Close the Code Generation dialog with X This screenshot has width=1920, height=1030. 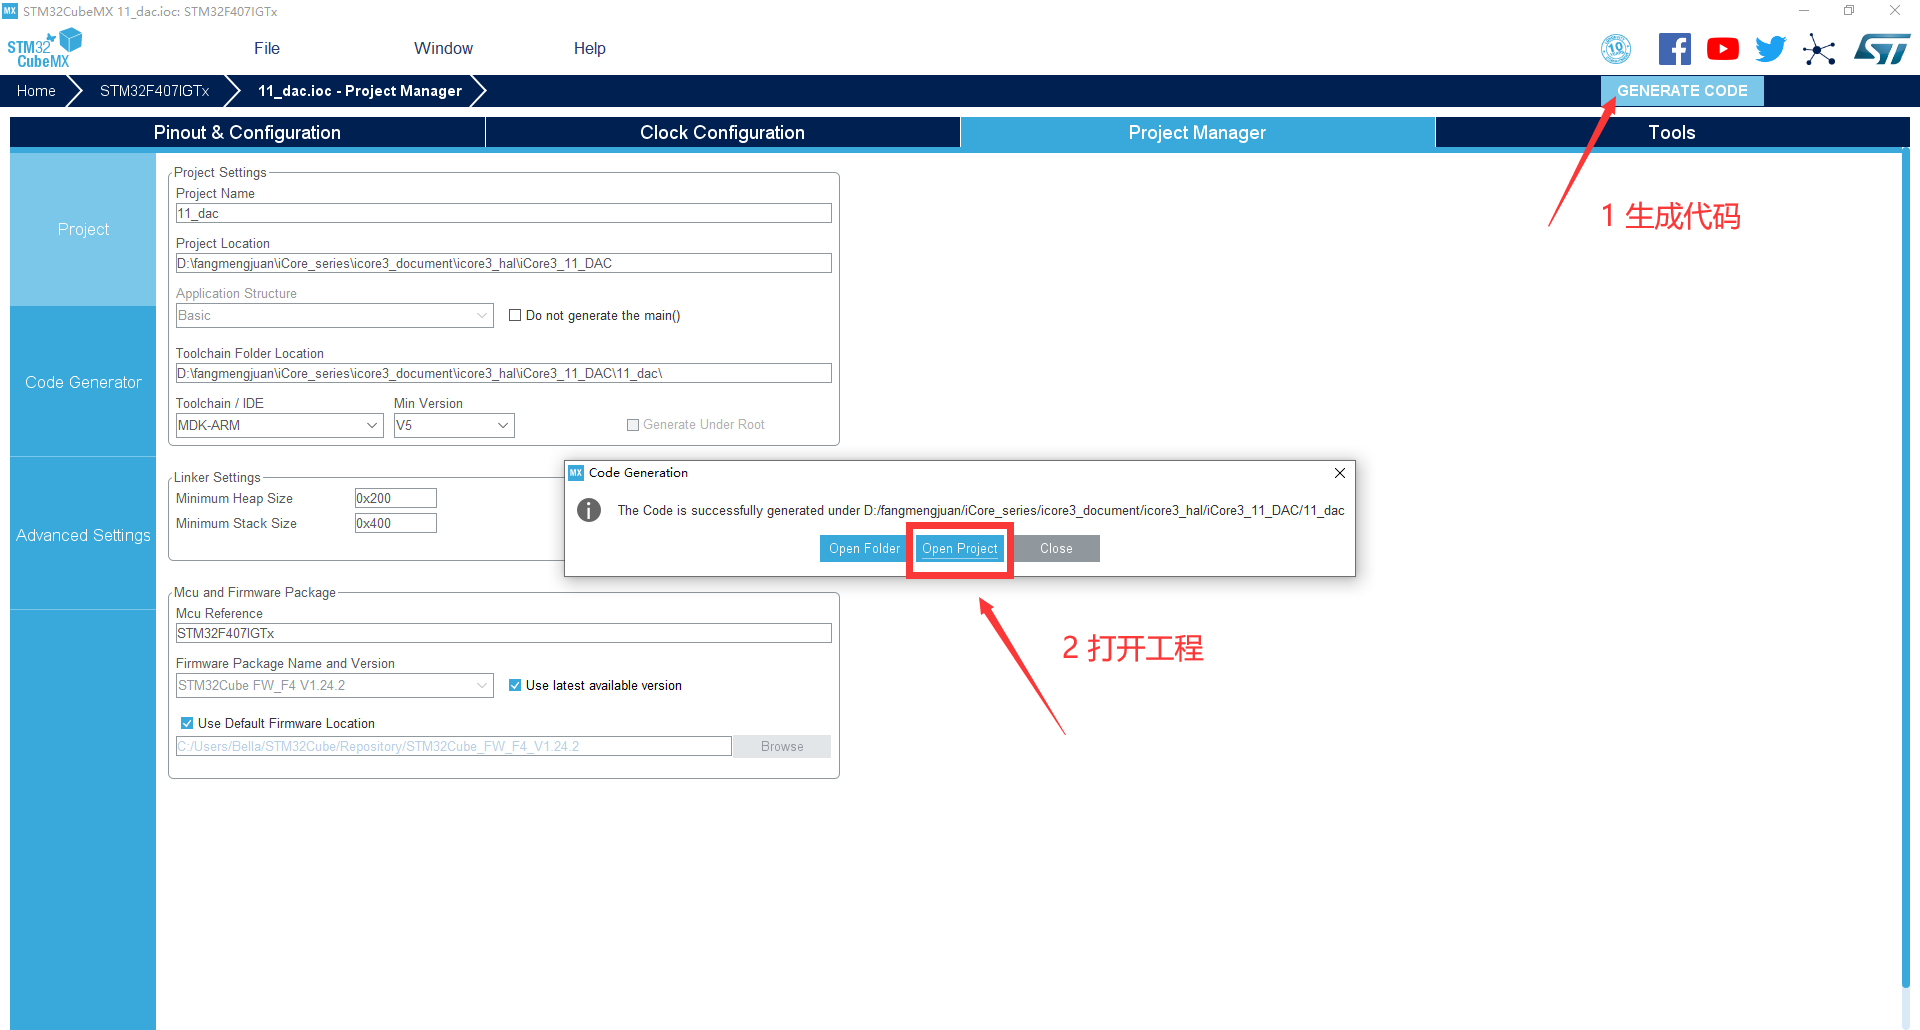tap(1339, 473)
